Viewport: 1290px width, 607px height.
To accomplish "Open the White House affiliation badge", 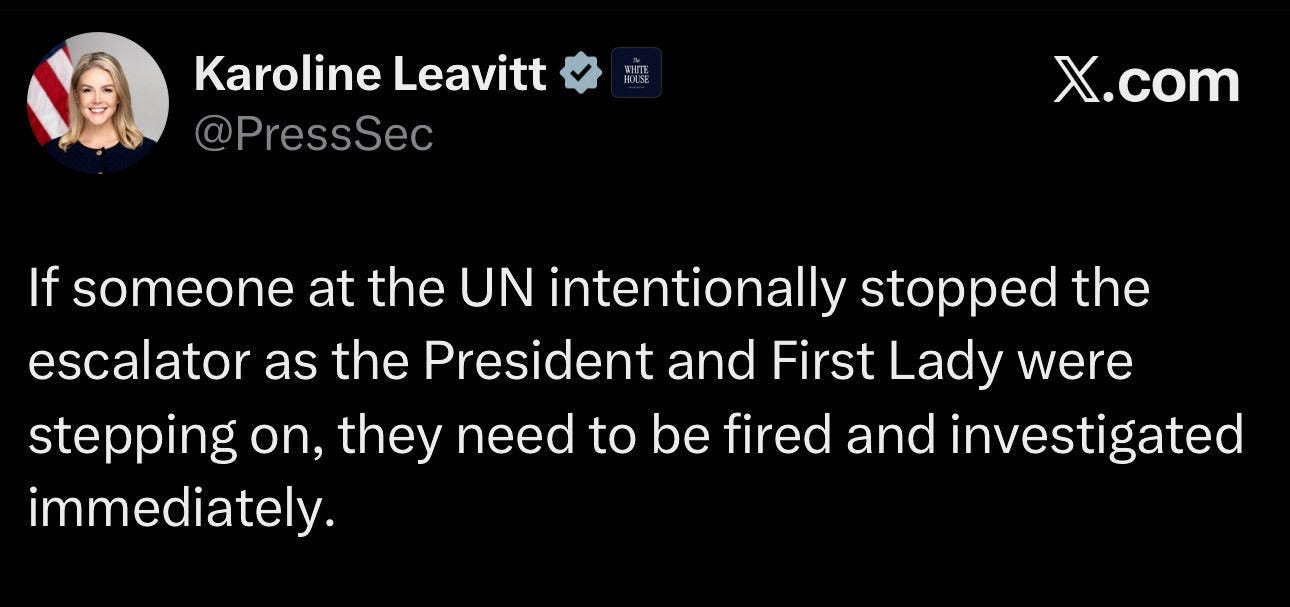I will coord(636,73).
